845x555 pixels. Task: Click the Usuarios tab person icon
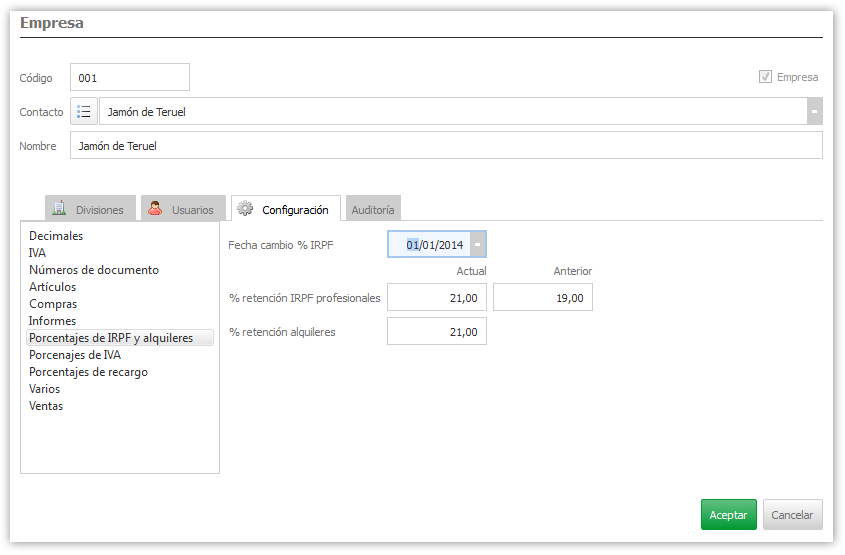(x=155, y=209)
